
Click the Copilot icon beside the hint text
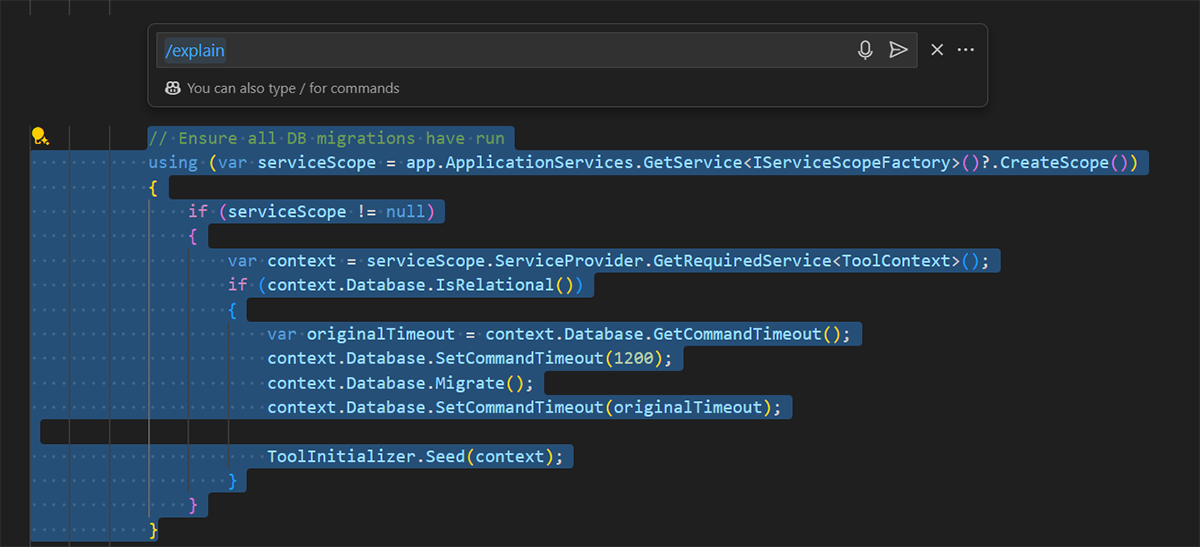click(x=173, y=88)
